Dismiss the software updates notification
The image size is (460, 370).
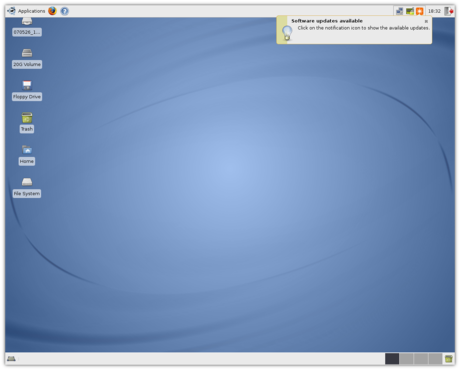click(426, 21)
